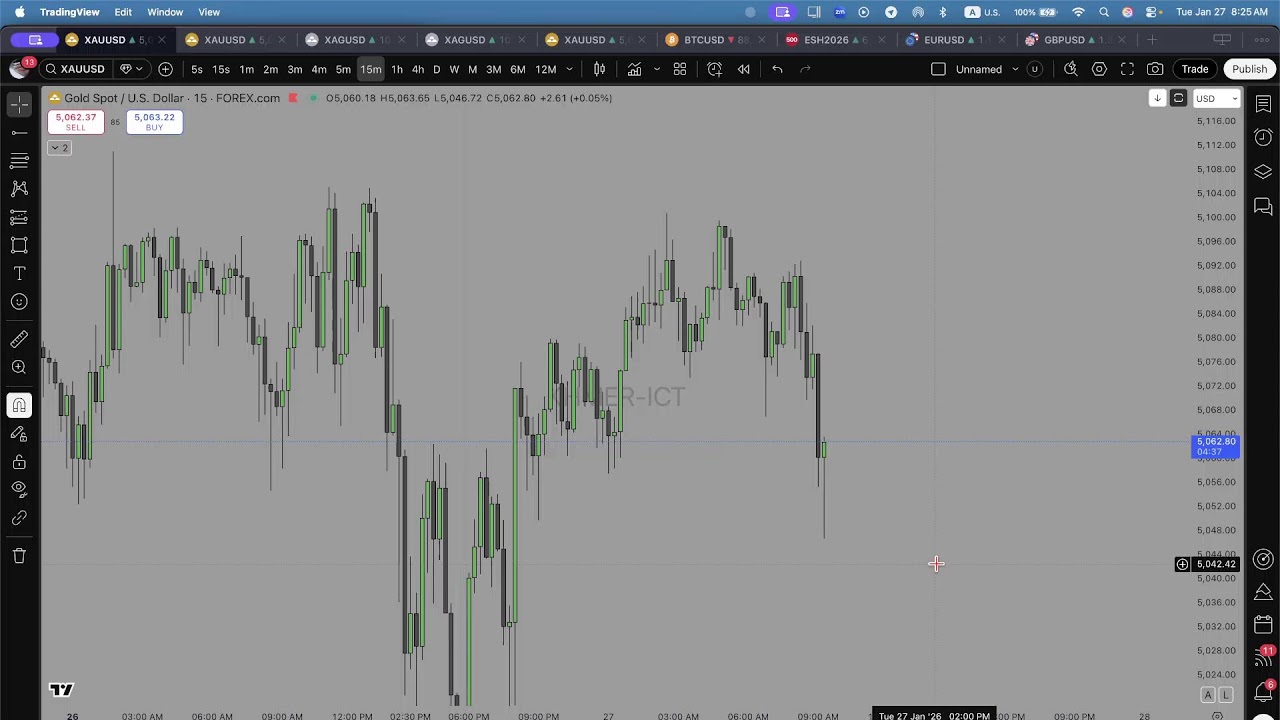Screen dimensions: 1280x720
Task: Select the text annotation tool
Action: (19, 273)
